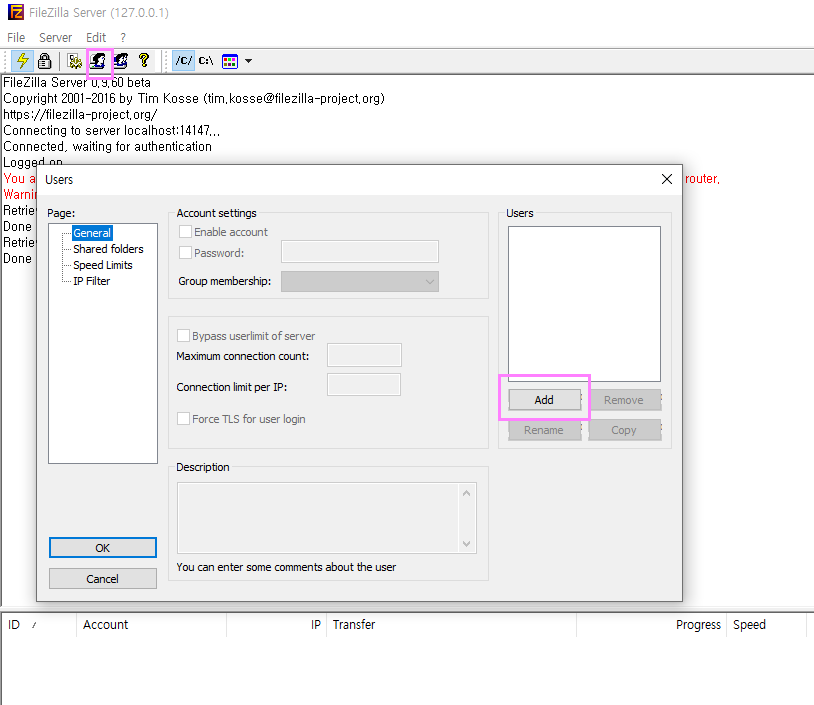Viewport: 814px width, 705px height.
Task: Toggle the Password checkbox
Action: (x=185, y=252)
